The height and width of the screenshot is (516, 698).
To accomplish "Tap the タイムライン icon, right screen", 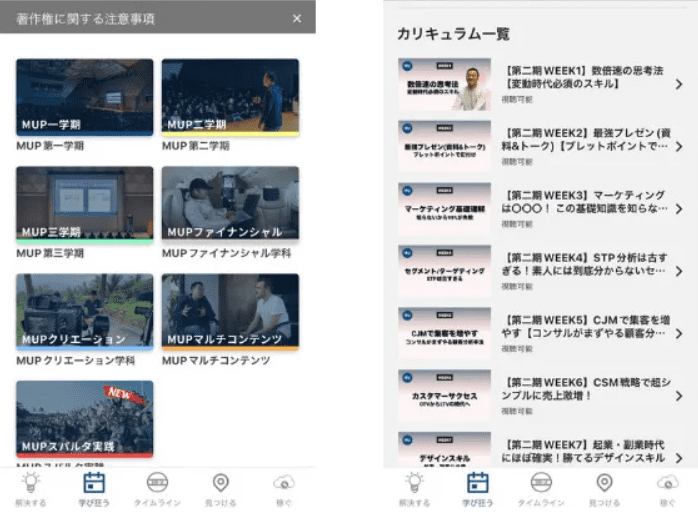I will [x=541, y=483].
